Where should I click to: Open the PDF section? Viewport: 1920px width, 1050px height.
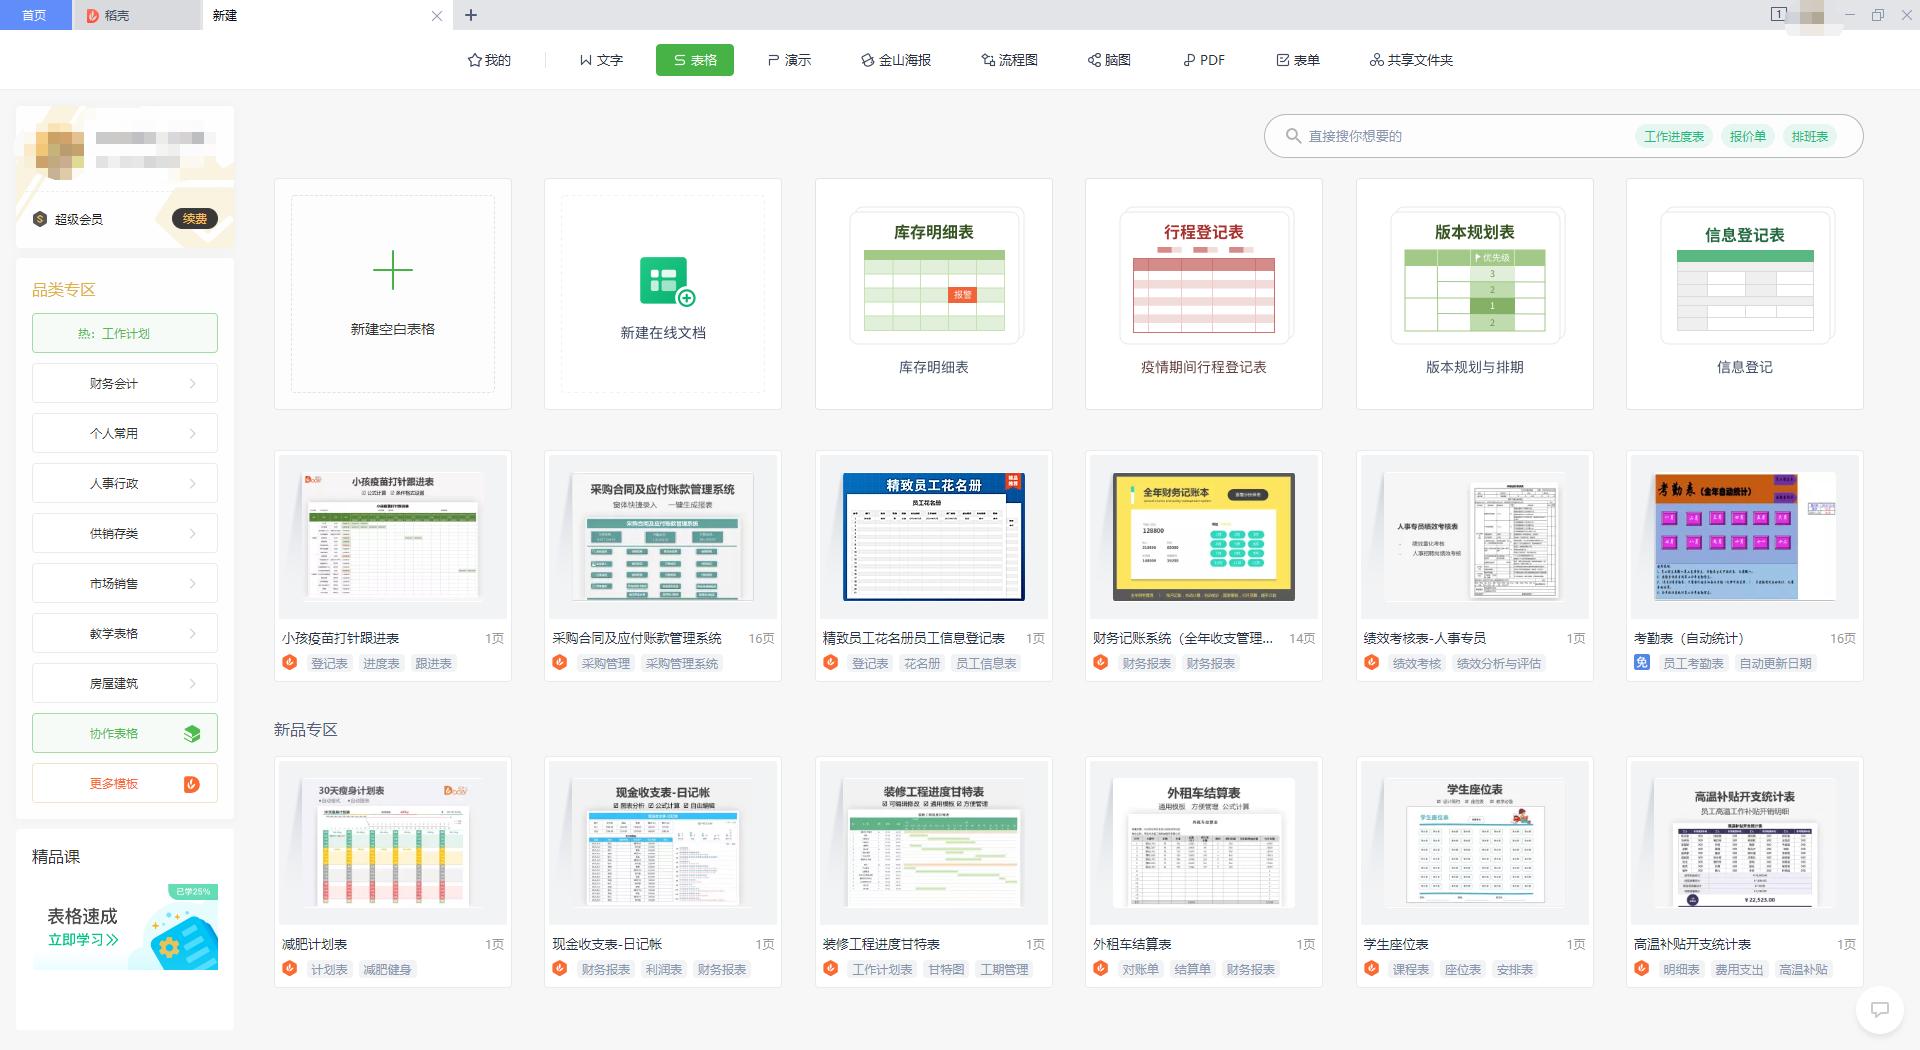(x=1202, y=60)
